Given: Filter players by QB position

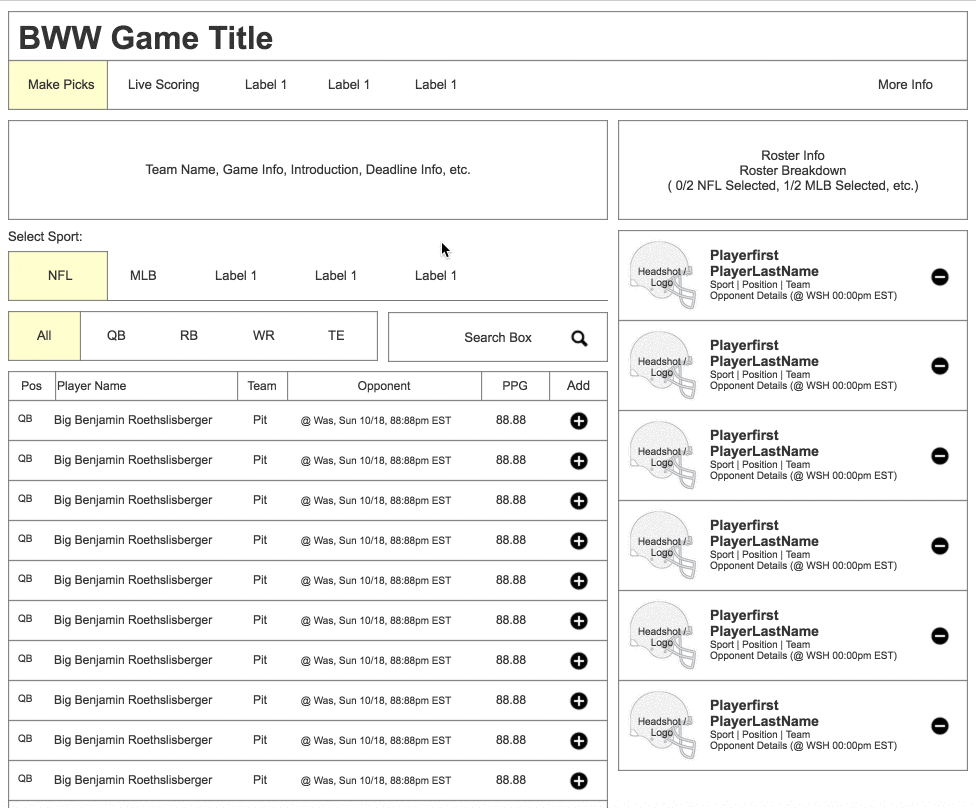Looking at the screenshot, I should click(116, 336).
